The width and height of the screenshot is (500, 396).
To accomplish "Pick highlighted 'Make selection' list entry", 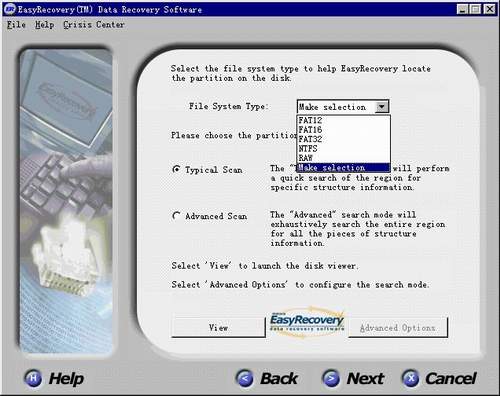I will pos(343,167).
